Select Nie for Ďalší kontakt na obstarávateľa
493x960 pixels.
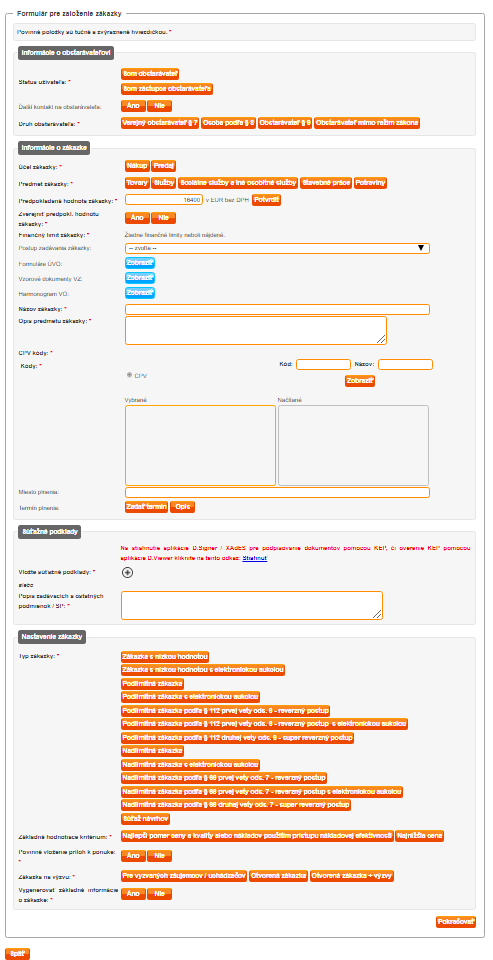tap(159, 106)
